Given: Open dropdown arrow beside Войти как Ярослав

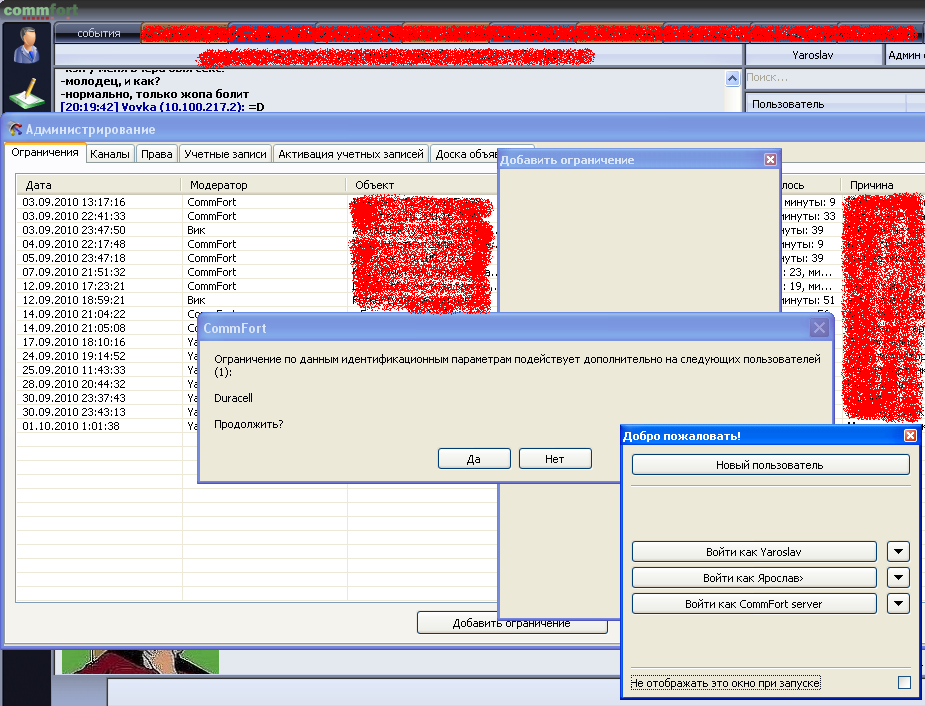Looking at the screenshot, I should coord(899,578).
